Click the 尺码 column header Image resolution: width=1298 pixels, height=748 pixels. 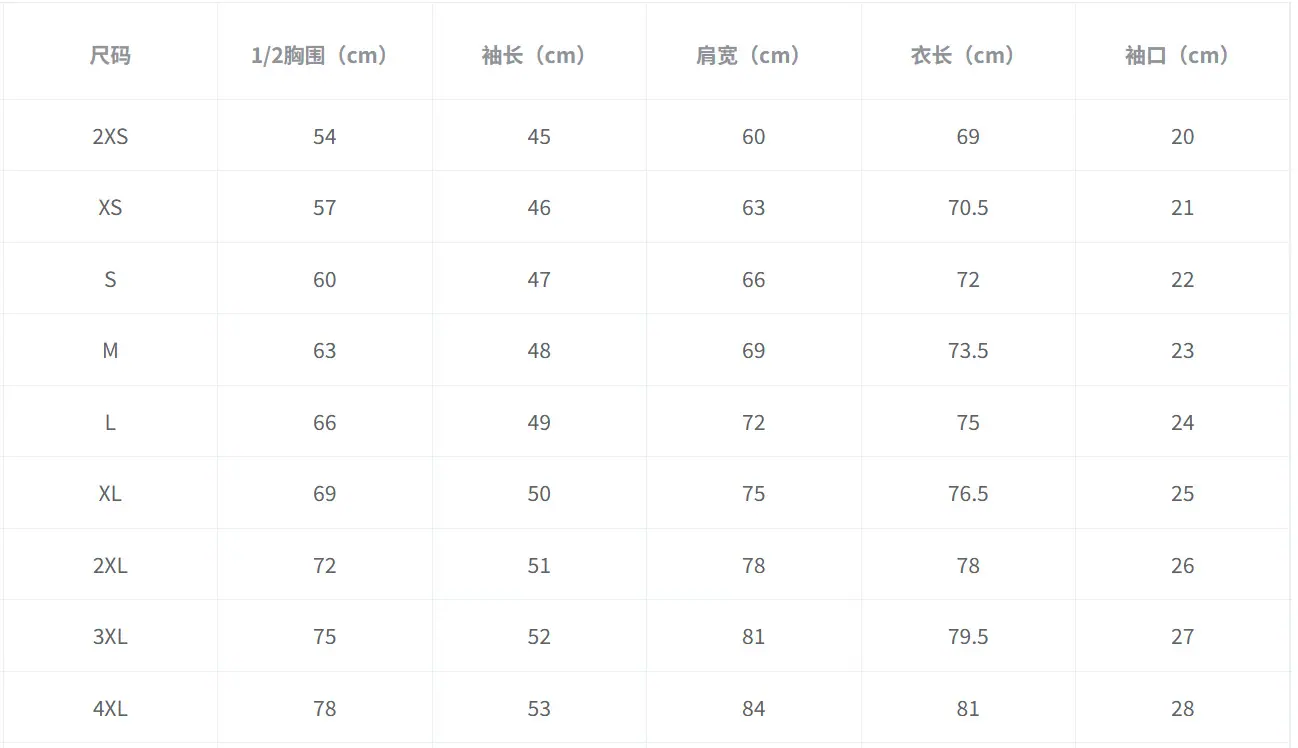click(x=110, y=56)
